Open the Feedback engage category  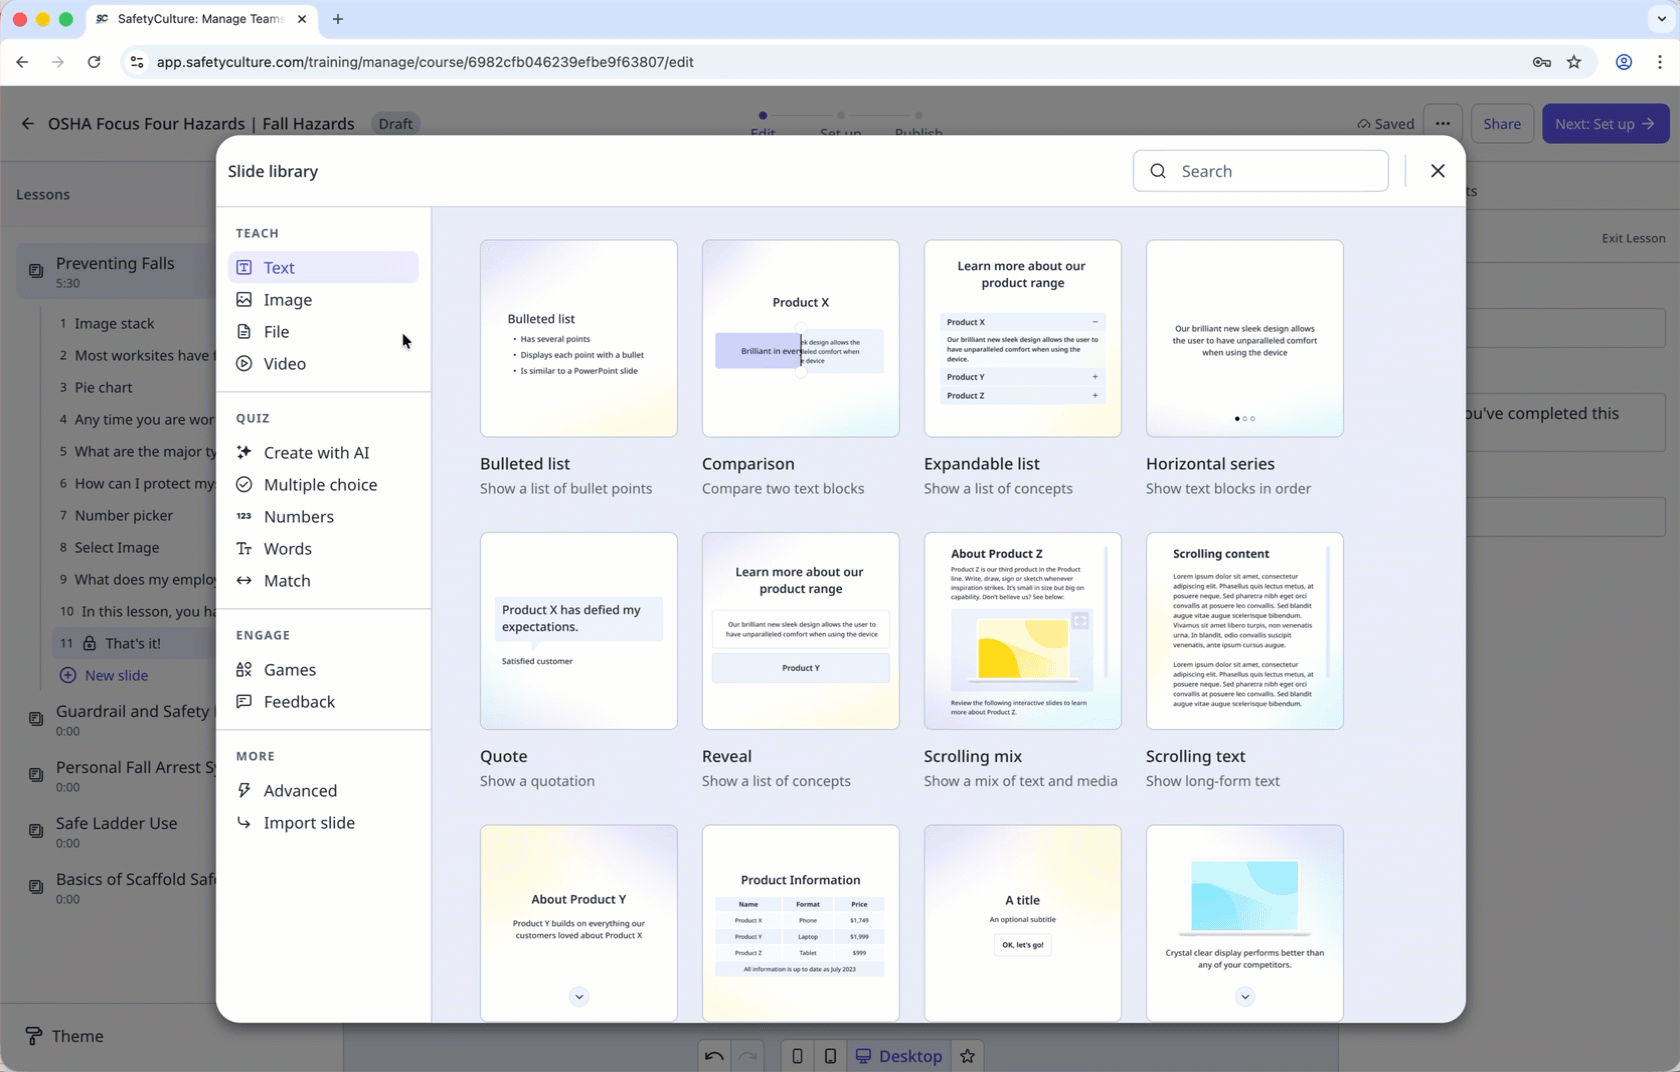[323, 701]
